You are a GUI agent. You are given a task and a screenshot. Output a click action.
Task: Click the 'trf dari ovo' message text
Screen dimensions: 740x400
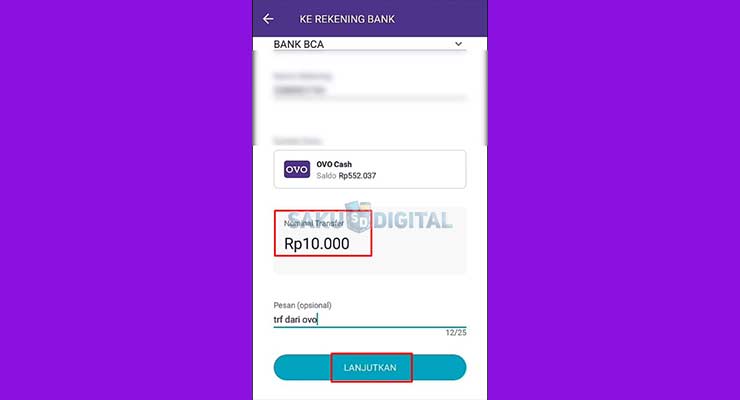(x=295, y=319)
